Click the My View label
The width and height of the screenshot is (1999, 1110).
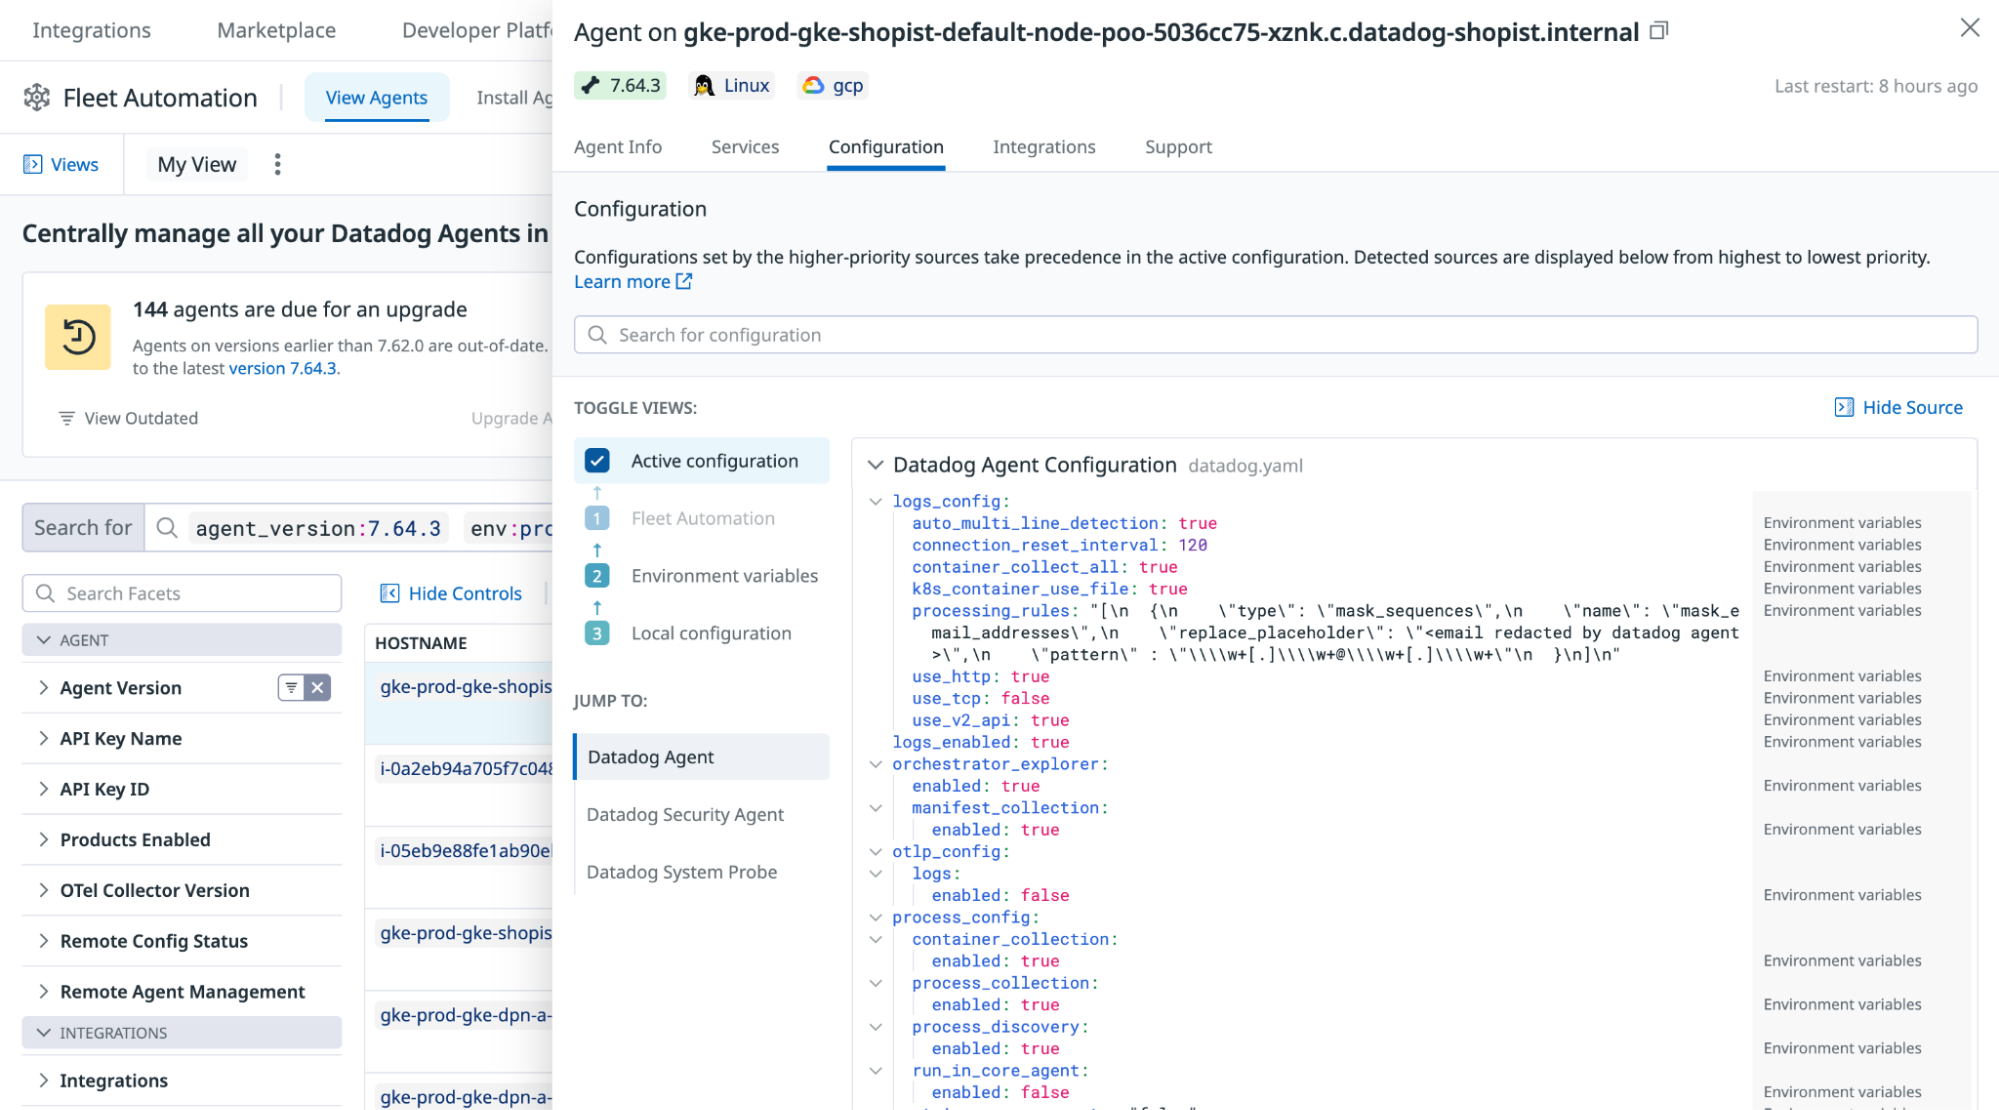(x=197, y=164)
